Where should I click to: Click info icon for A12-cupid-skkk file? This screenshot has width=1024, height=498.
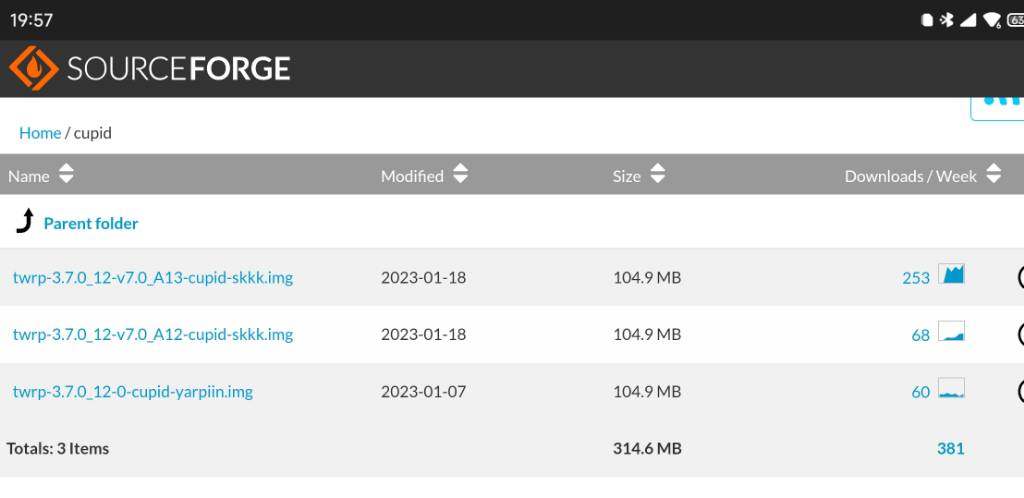coord(1020,334)
